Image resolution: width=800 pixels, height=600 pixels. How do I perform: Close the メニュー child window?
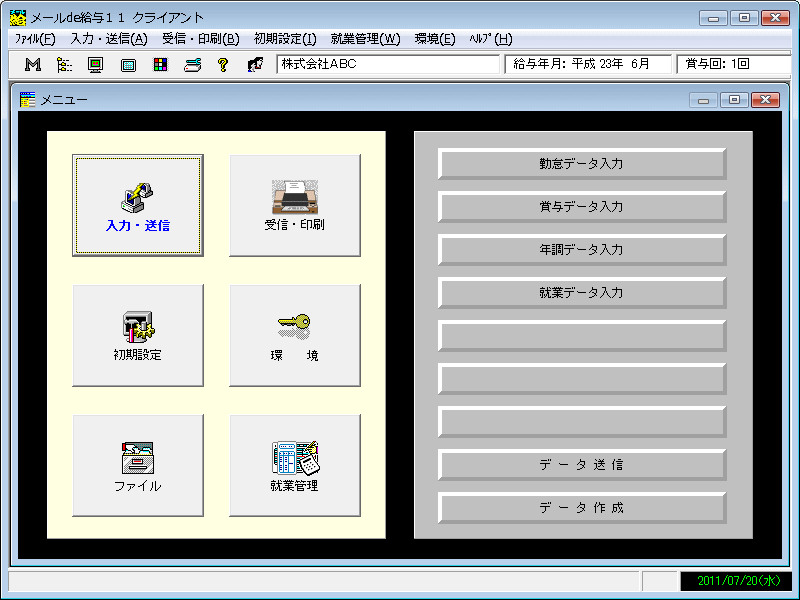click(765, 100)
